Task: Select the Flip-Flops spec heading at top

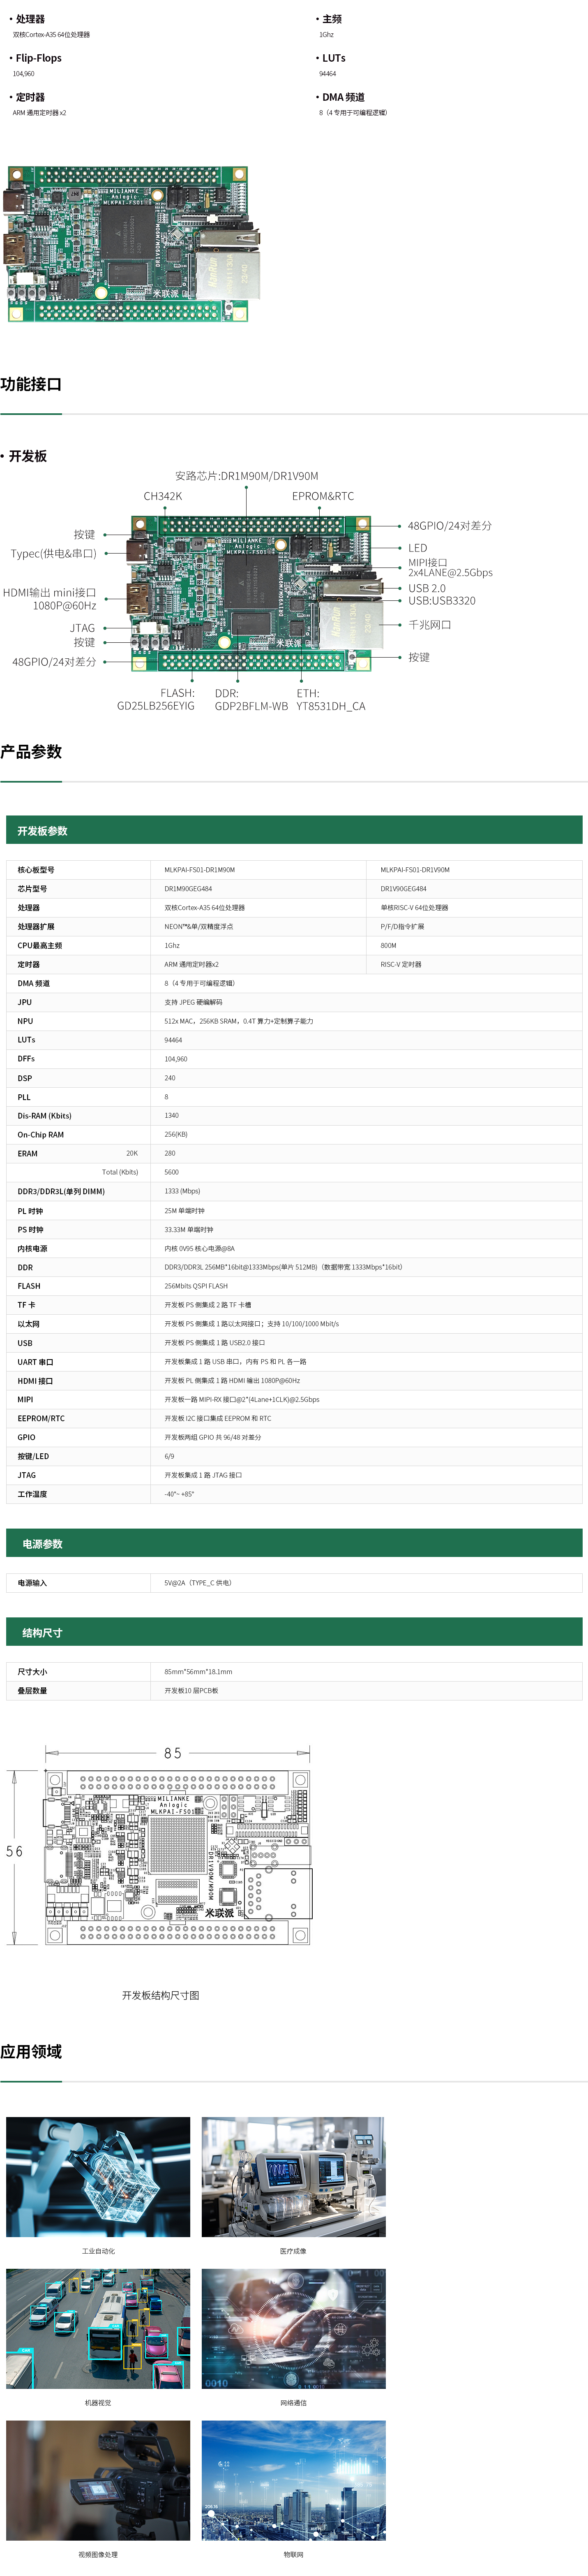Action: point(38,58)
